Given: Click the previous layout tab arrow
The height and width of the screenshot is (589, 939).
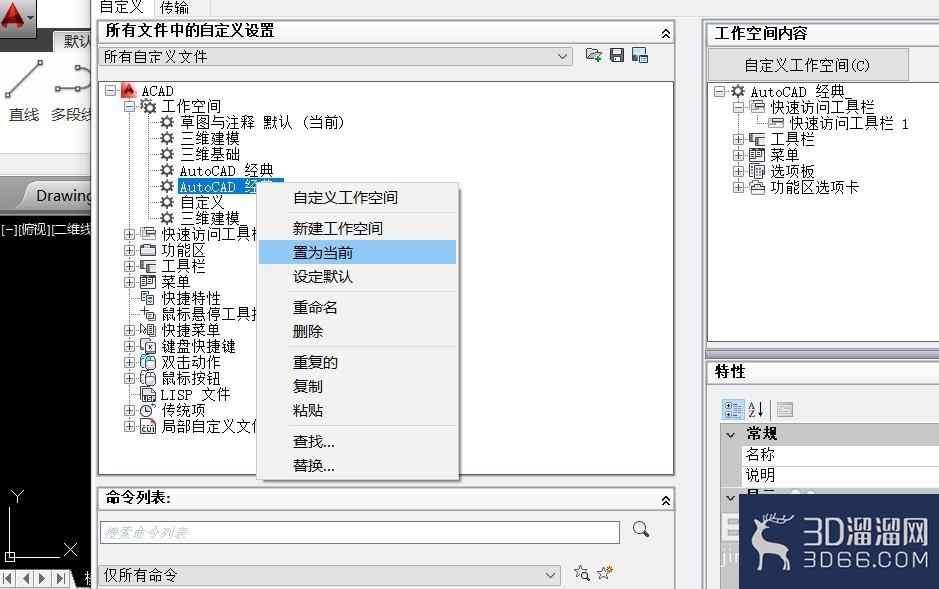Looking at the screenshot, I should pos(26,578).
